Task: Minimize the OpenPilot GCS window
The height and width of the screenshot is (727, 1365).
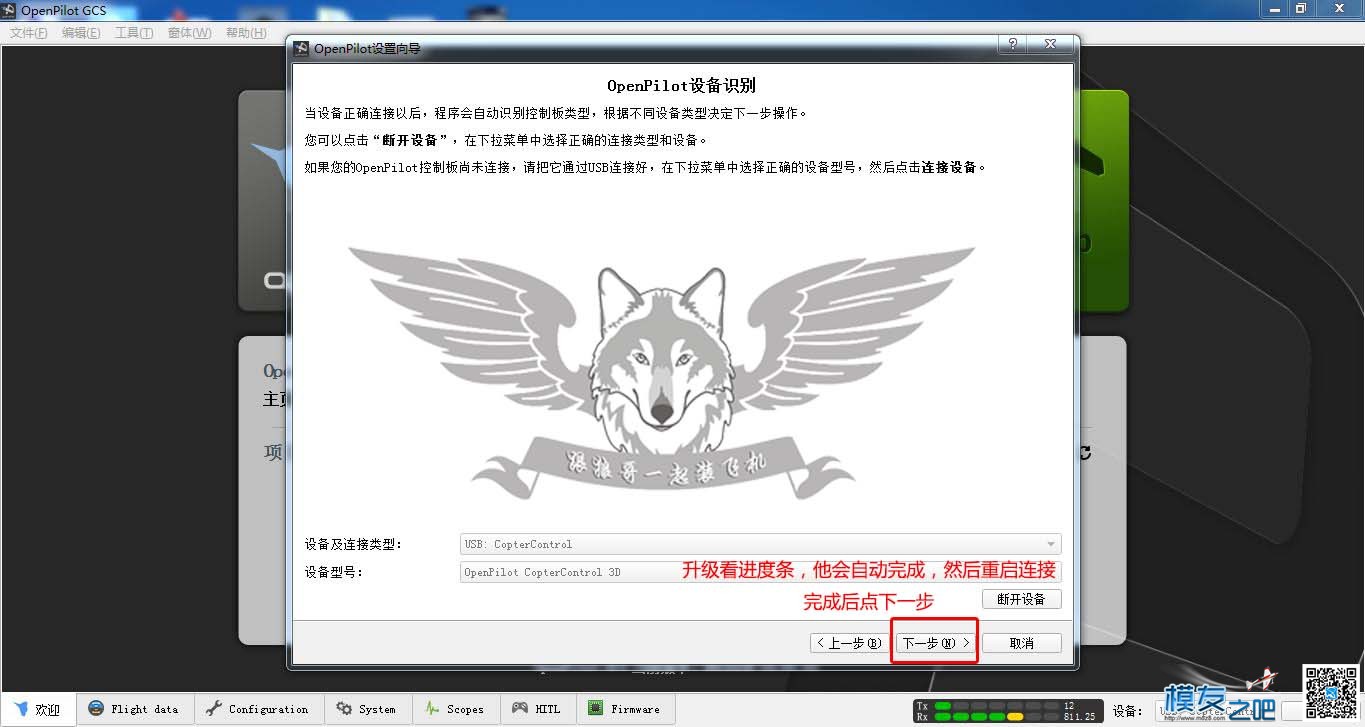Action: click(x=1274, y=8)
